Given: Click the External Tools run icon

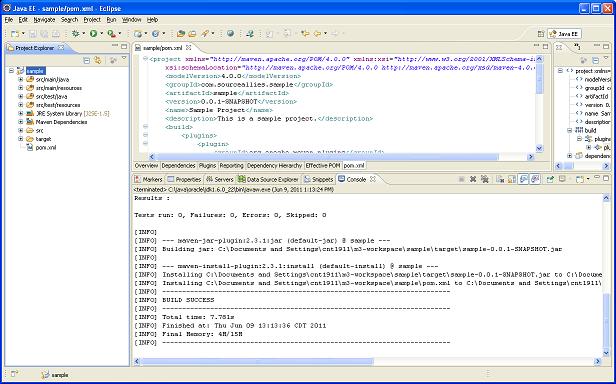Looking at the screenshot, I should (112, 34).
